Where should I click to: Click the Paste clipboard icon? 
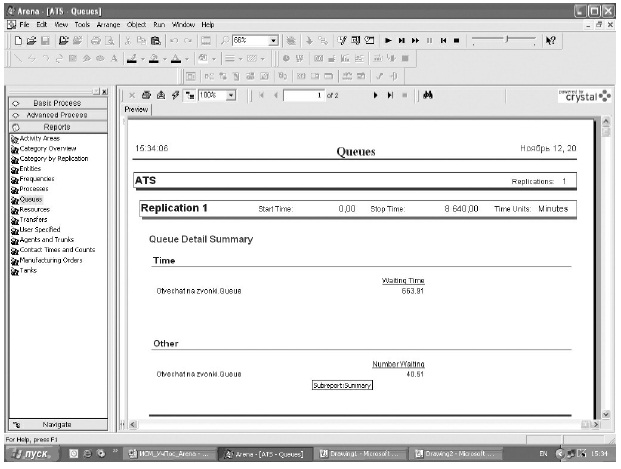[156, 40]
